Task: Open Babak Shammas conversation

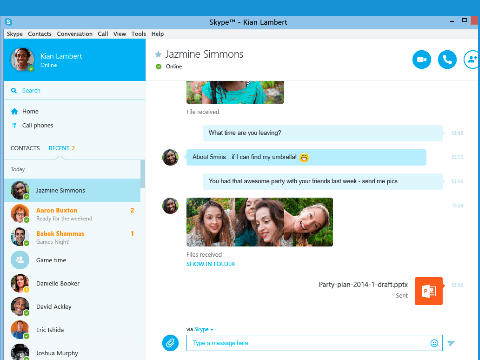Action: tap(72, 237)
